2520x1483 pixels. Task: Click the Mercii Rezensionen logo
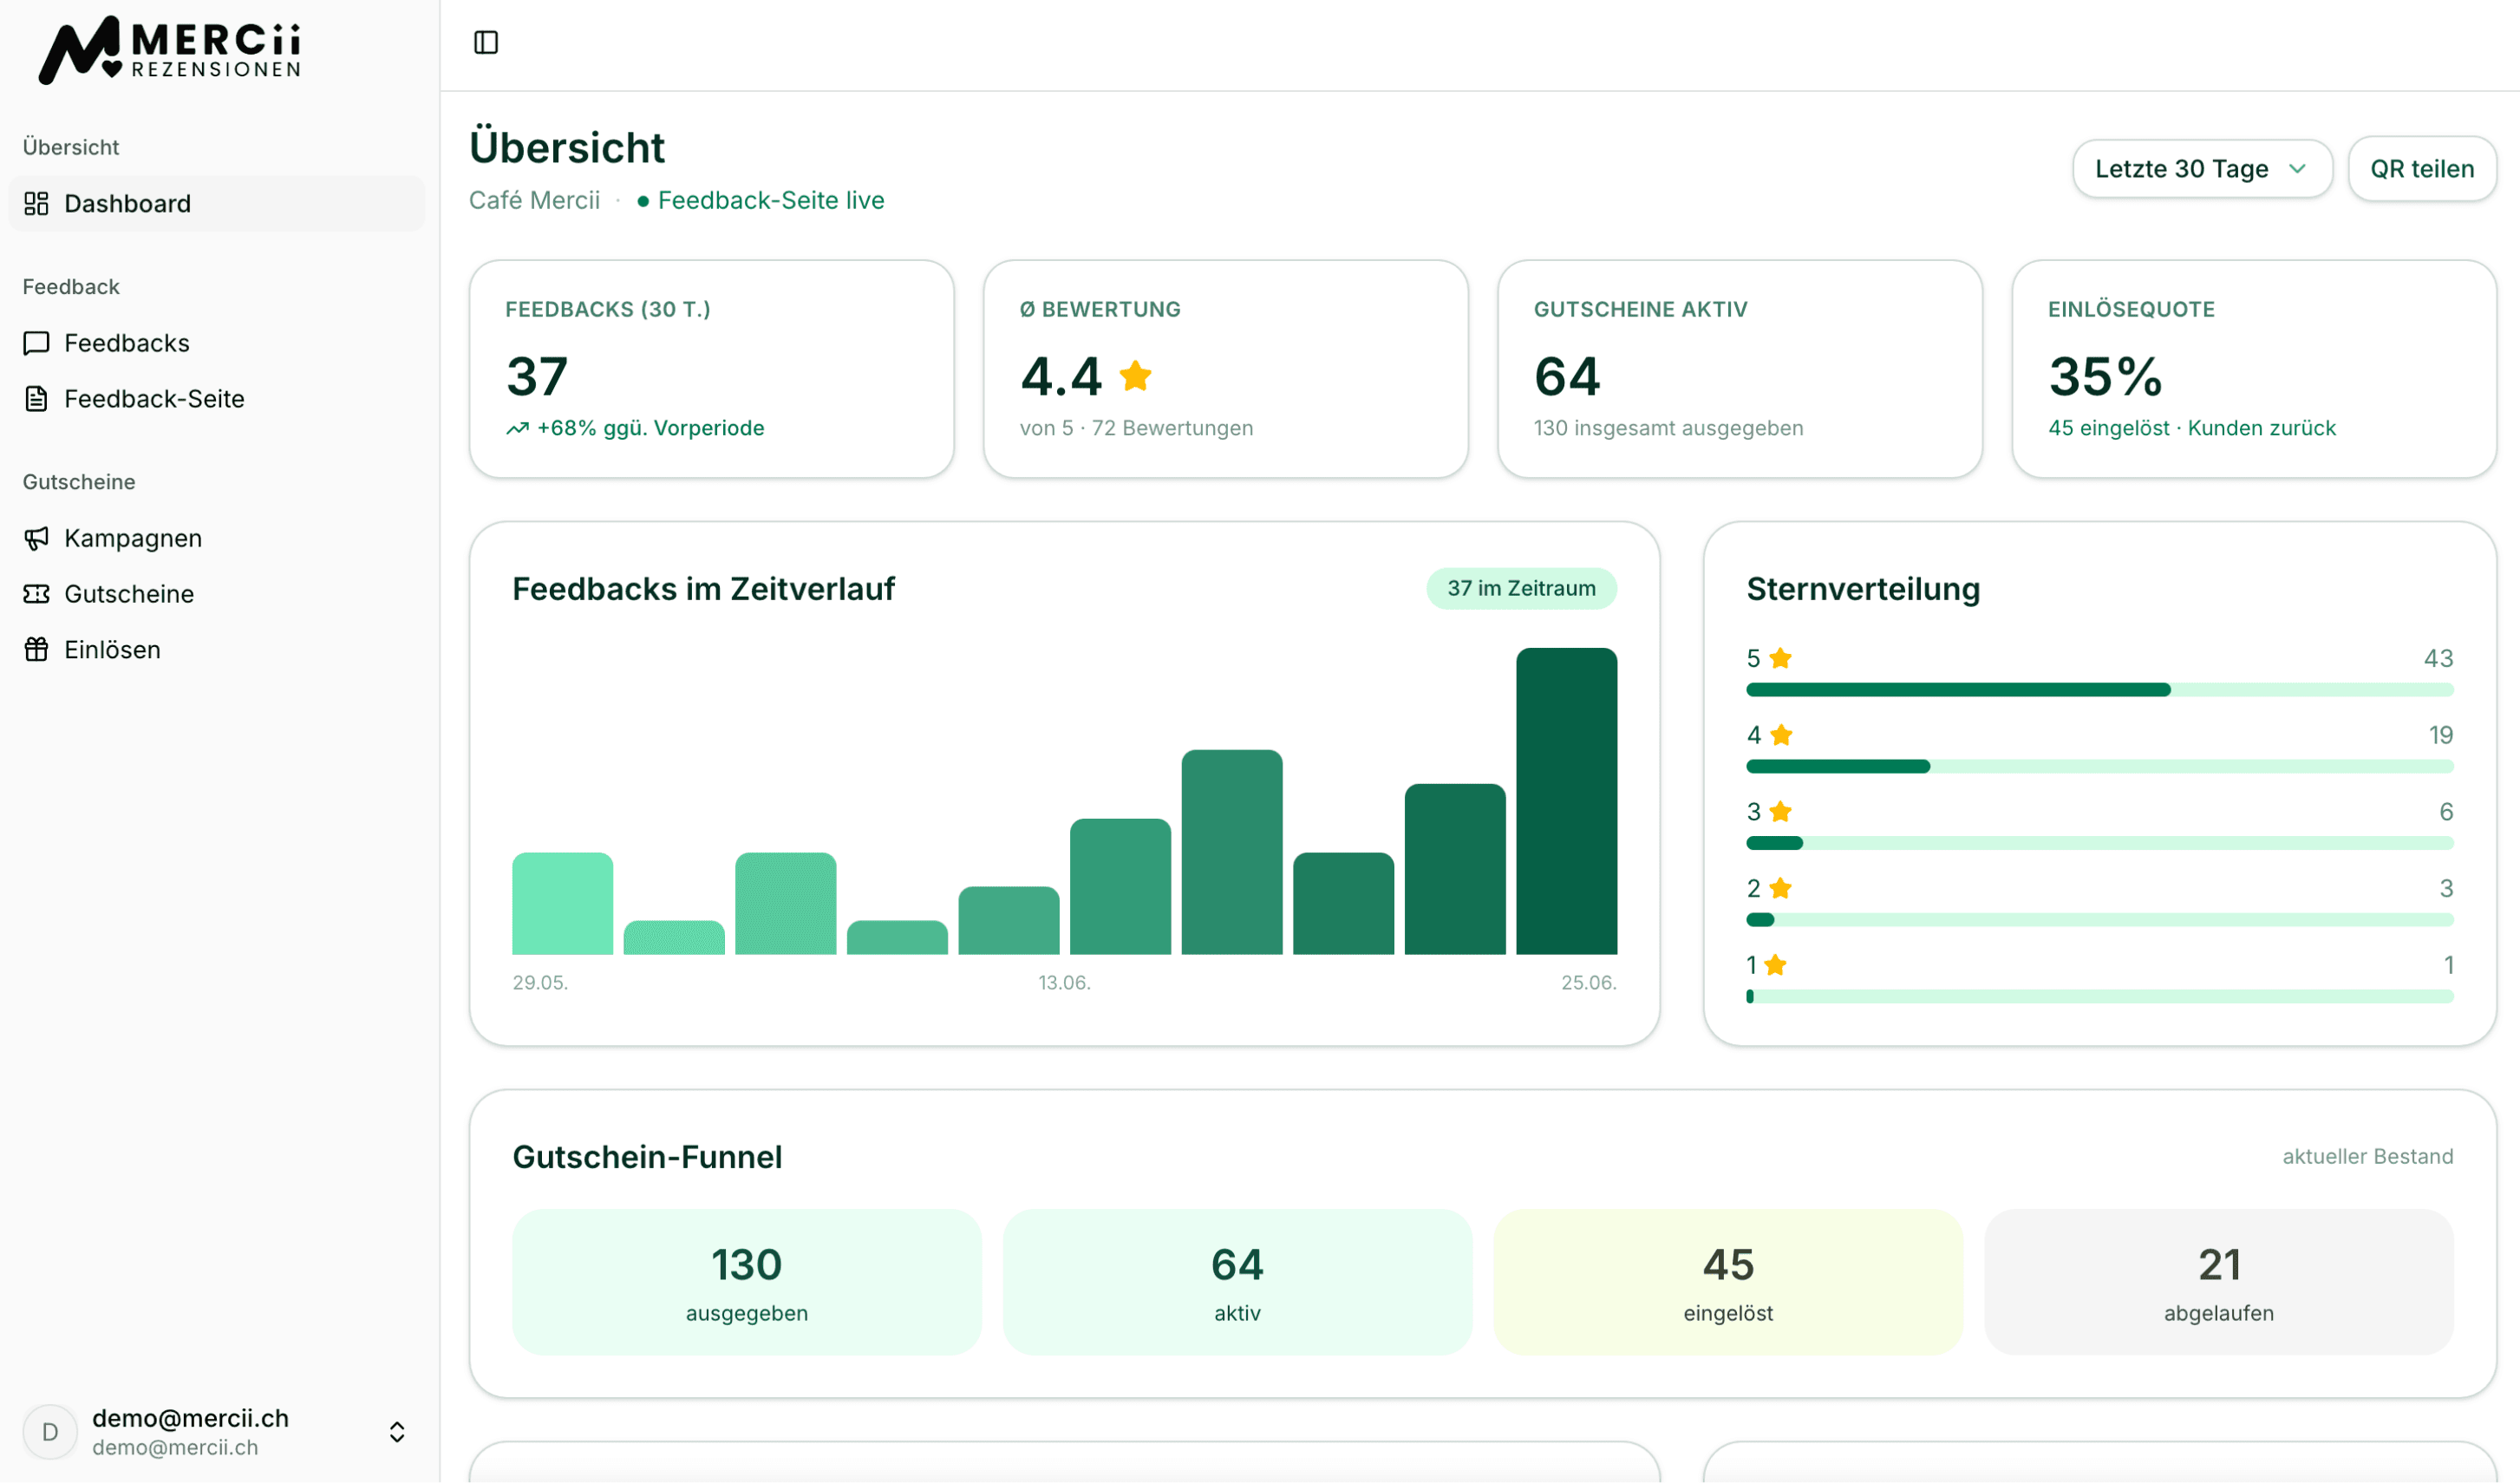170,50
